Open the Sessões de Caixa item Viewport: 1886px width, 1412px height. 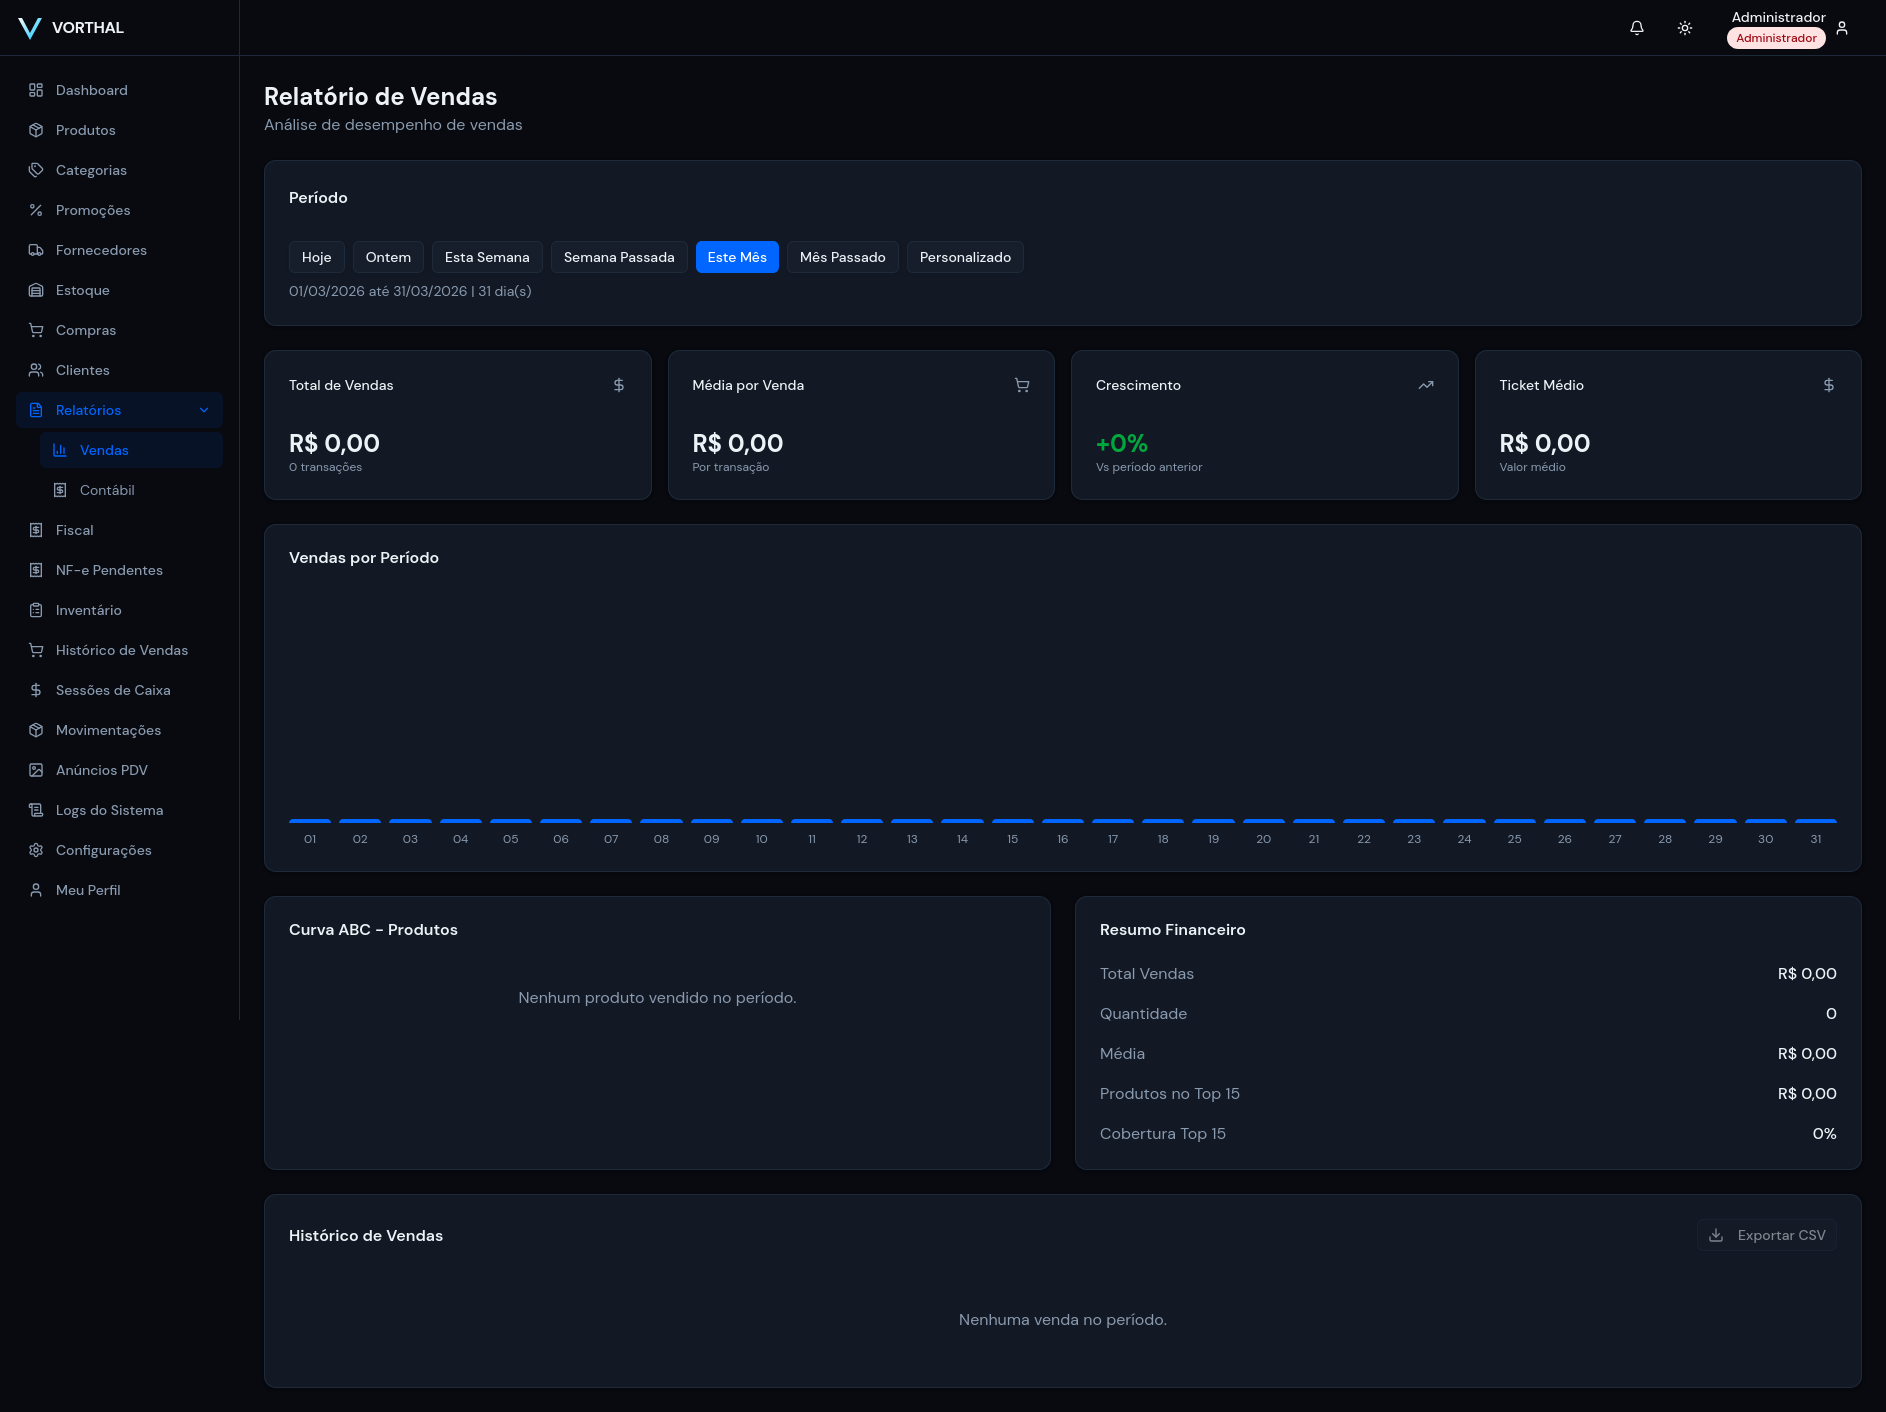(x=113, y=690)
